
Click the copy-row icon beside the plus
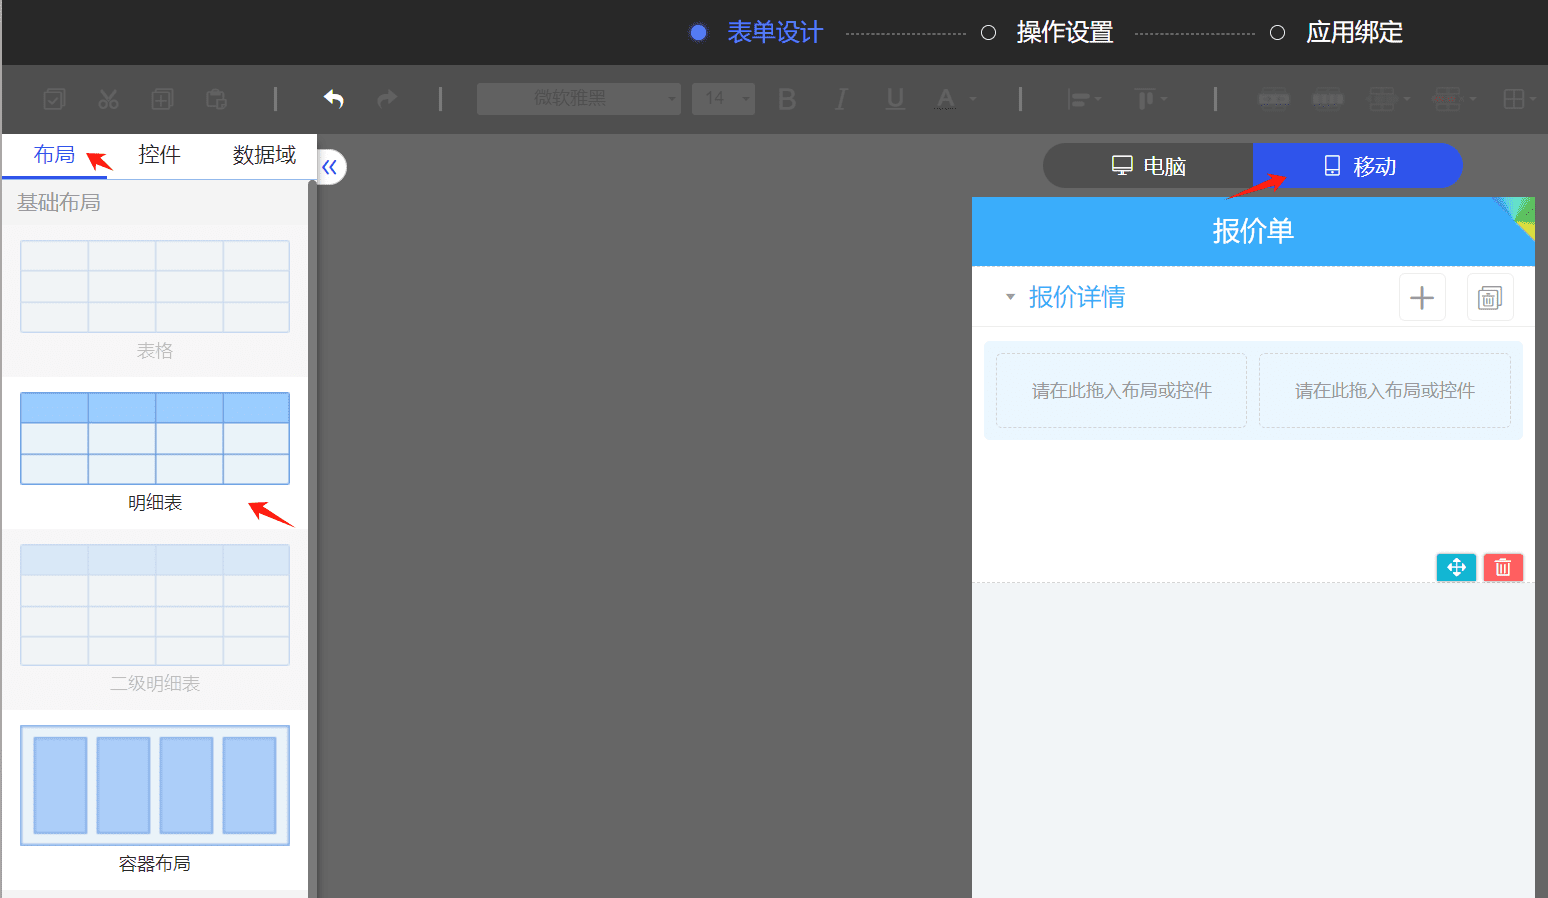(x=1490, y=297)
